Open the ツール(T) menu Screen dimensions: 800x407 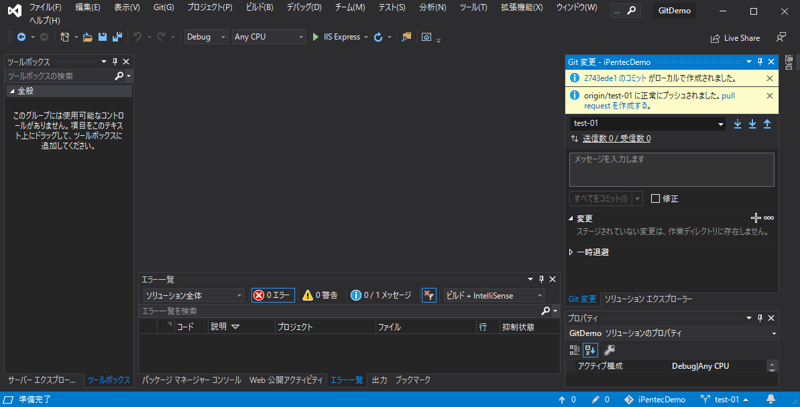[473, 8]
